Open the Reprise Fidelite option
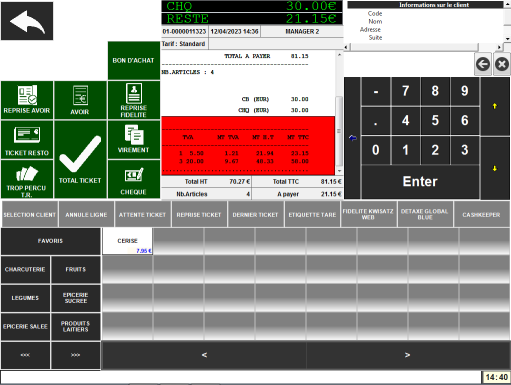The height and width of the screenshot is (385, 511). [134, 100]
